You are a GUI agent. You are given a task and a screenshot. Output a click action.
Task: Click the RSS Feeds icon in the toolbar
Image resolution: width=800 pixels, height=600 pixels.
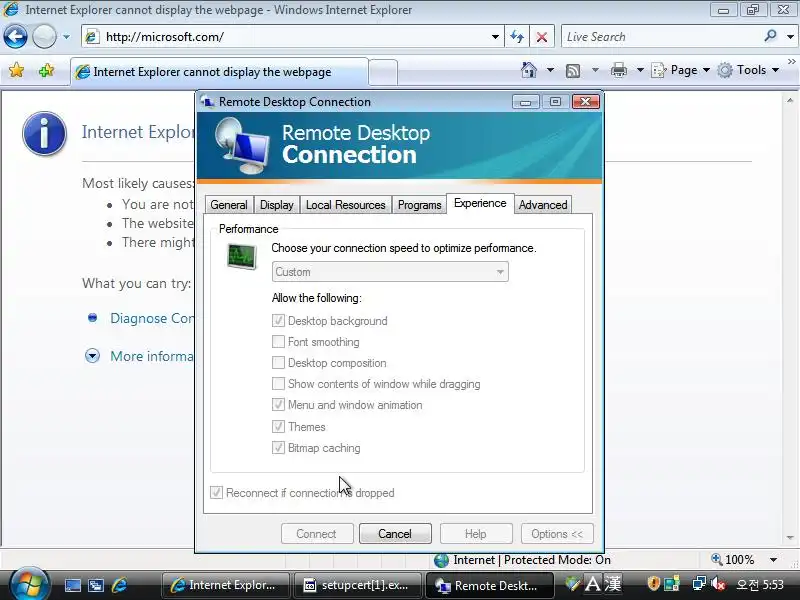(x=573, y=70)
